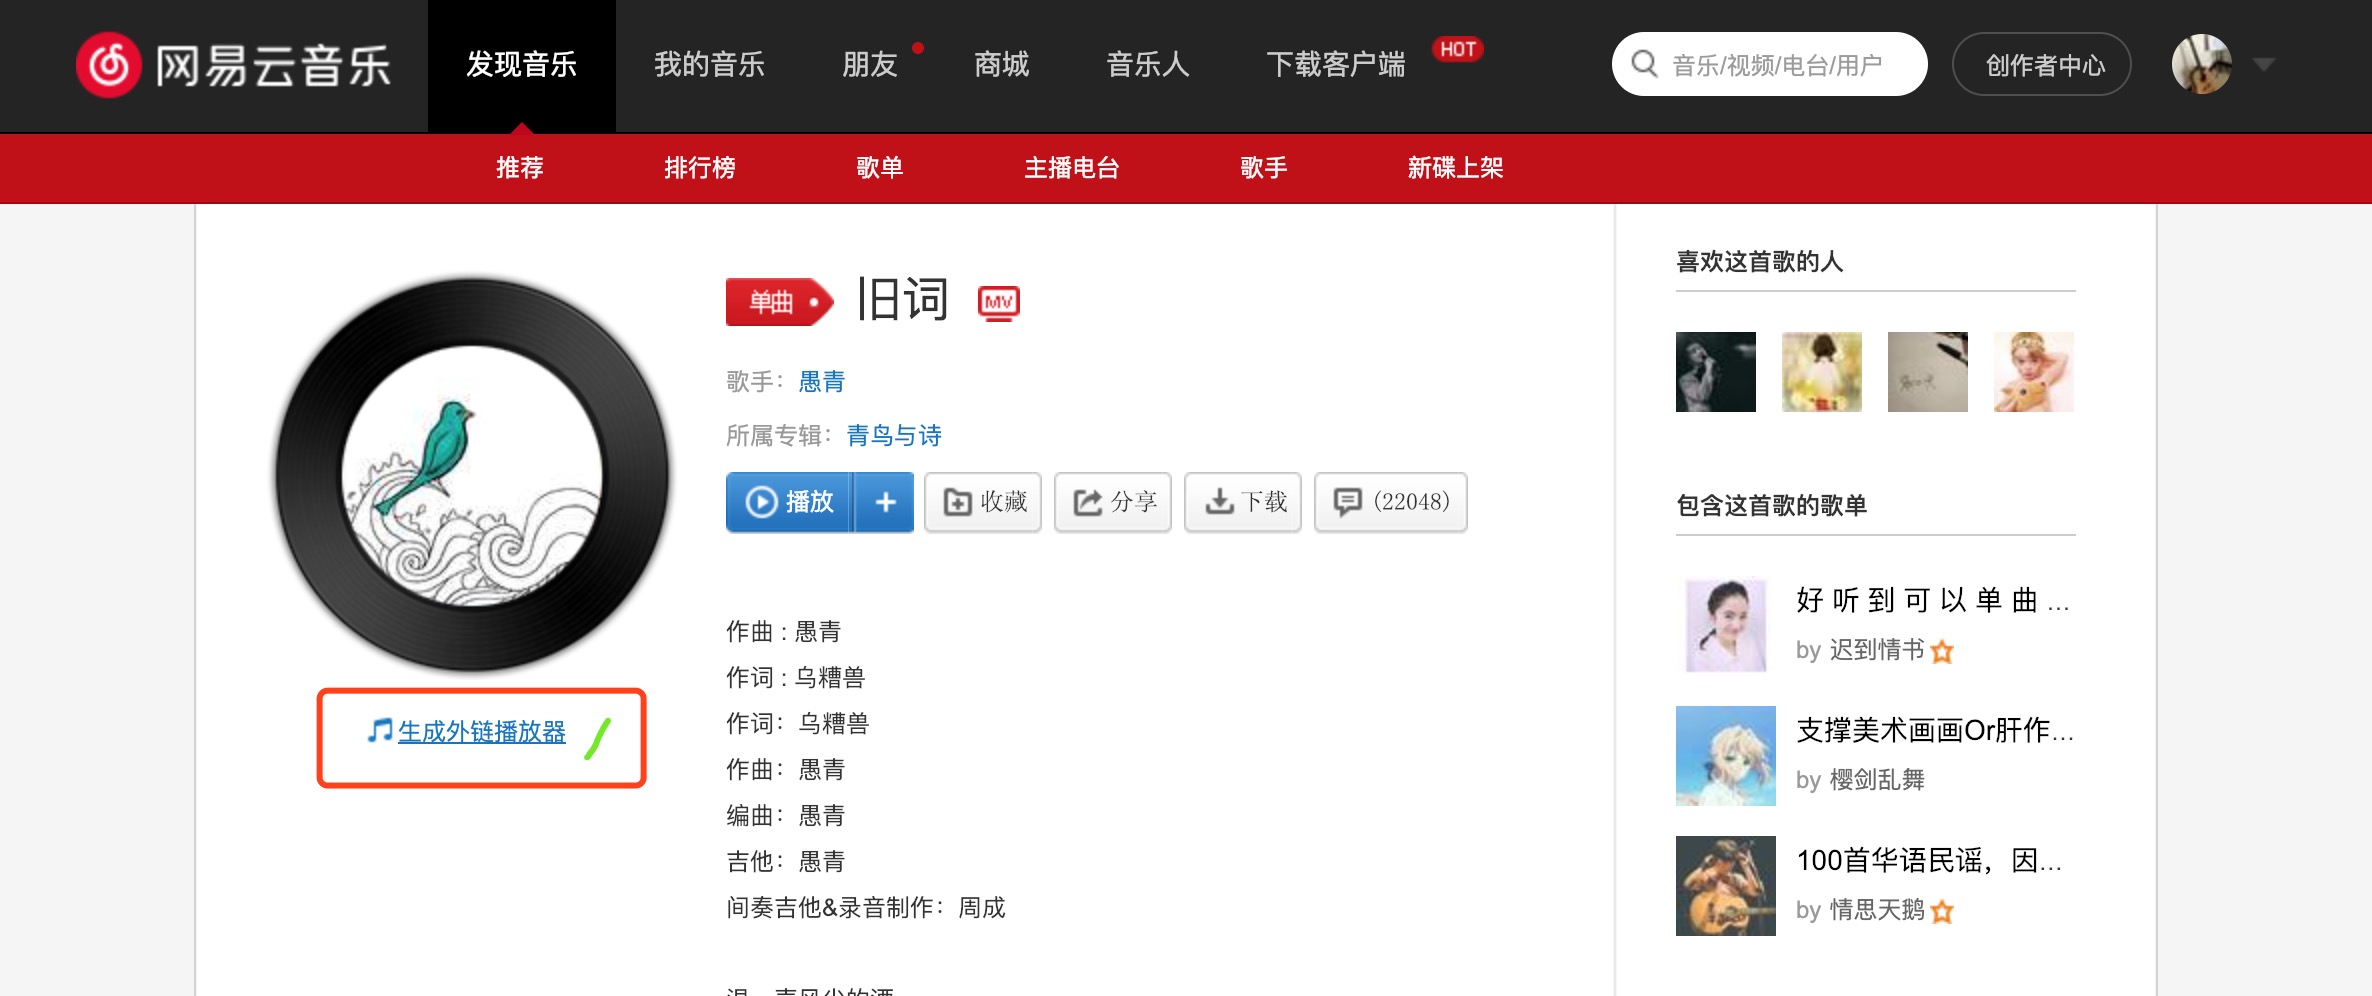Open 新碟上架 submenu item
Screen dimensions: 2372x996
[1456, 168]
